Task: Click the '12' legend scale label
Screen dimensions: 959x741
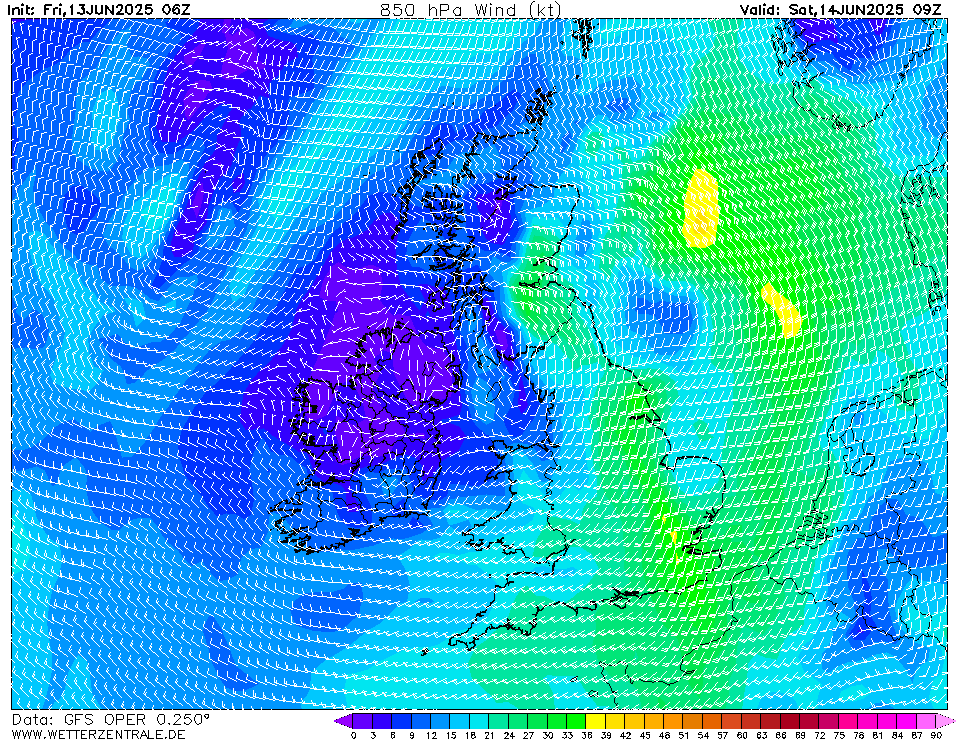Action: 431,735
